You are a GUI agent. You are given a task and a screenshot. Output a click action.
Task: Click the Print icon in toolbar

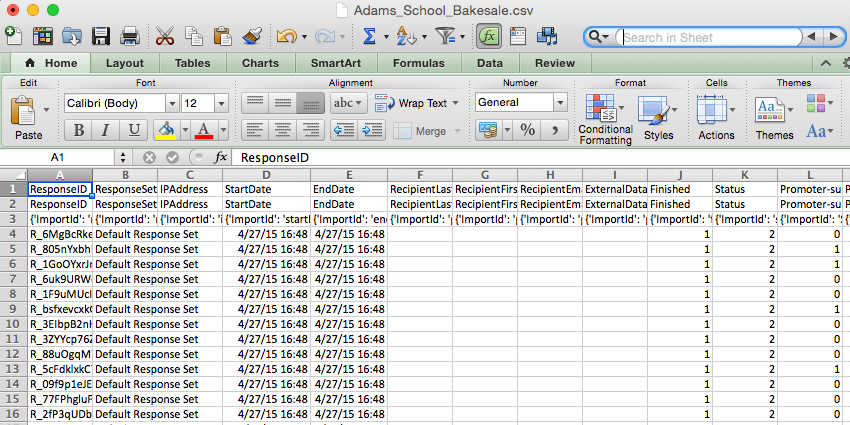[130, 36]
